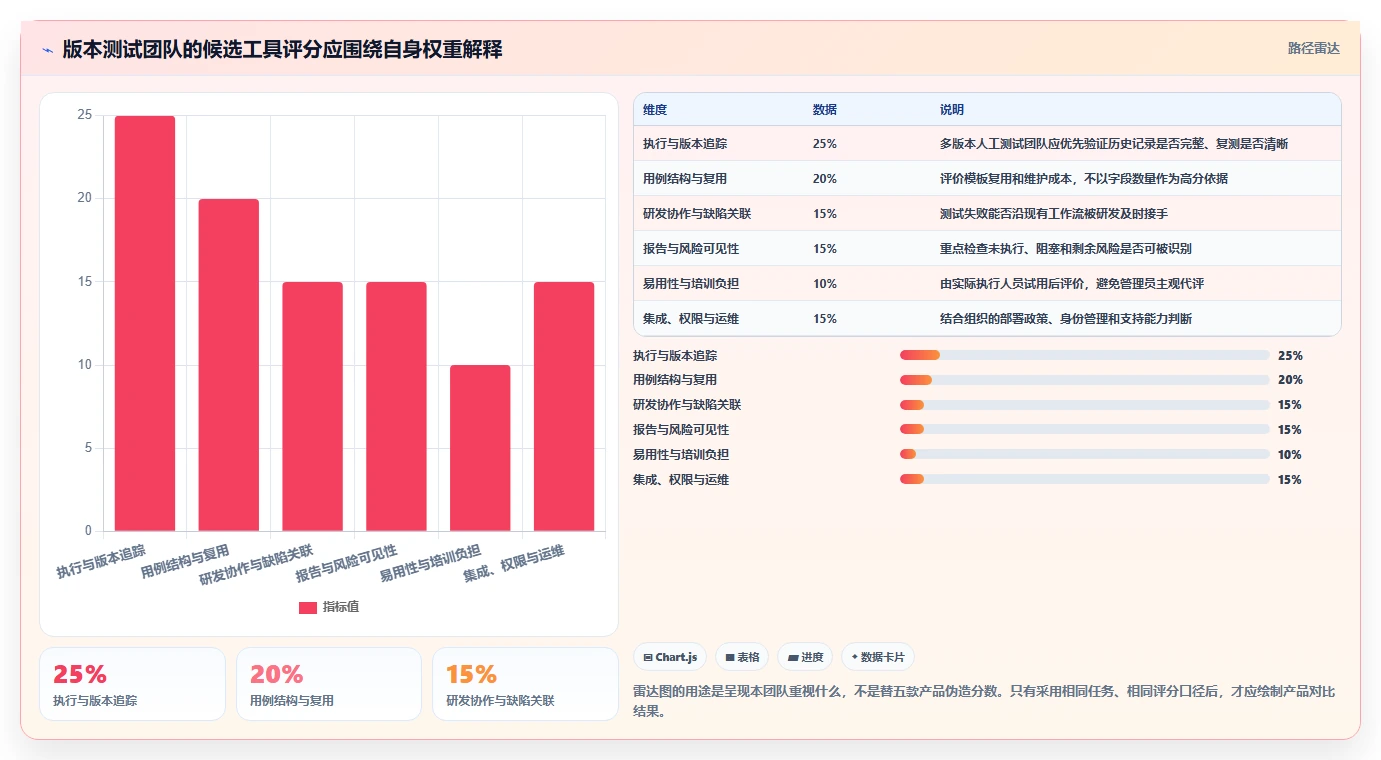
Task: Click description 测试失败能否沿现有工作流被研发及时接手
Action: (1054, 214)
